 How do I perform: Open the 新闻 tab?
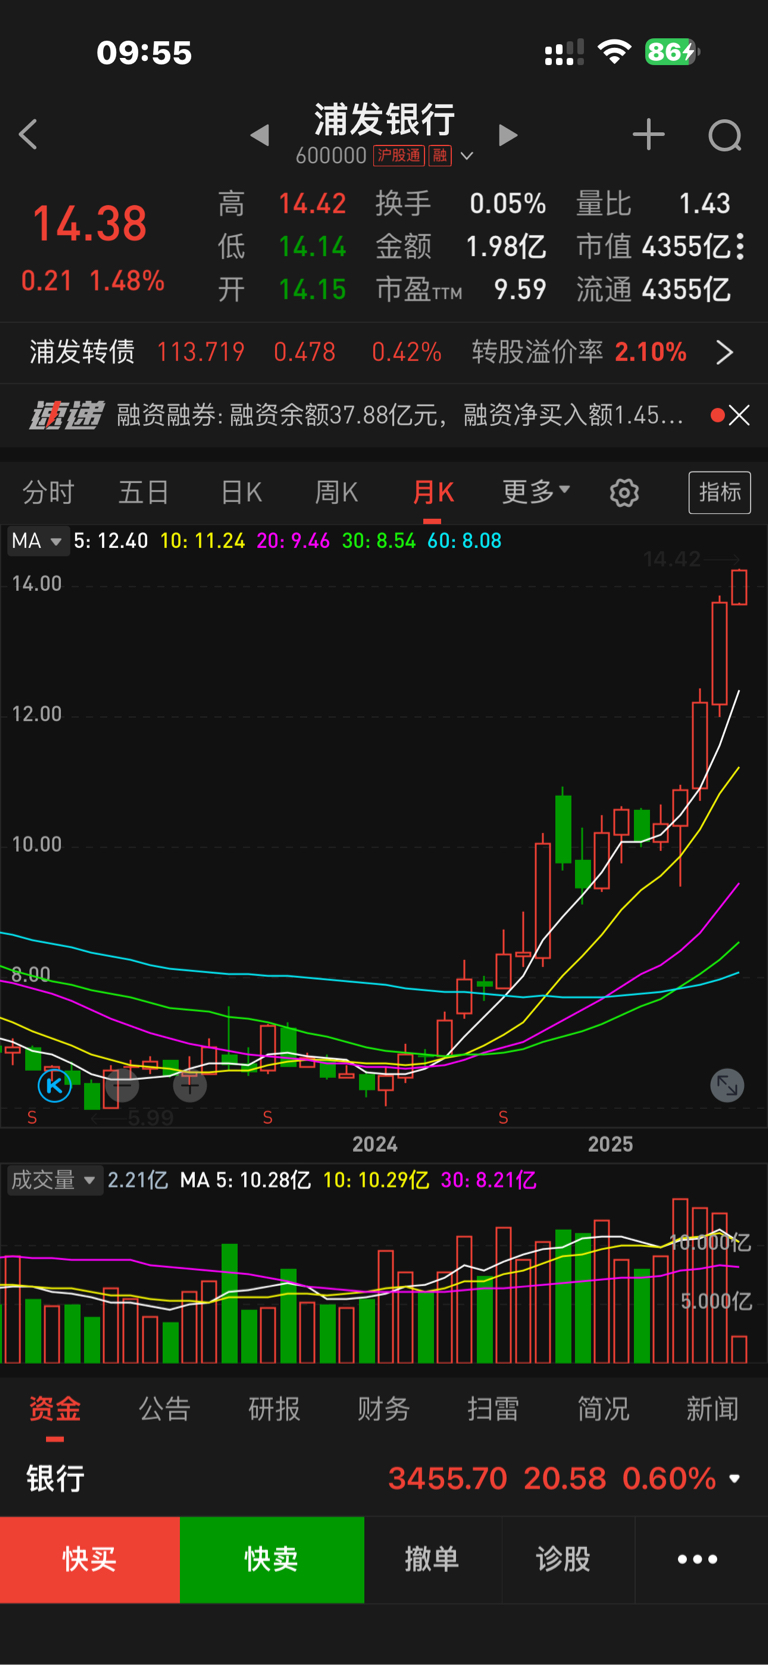click(712, 1409)
